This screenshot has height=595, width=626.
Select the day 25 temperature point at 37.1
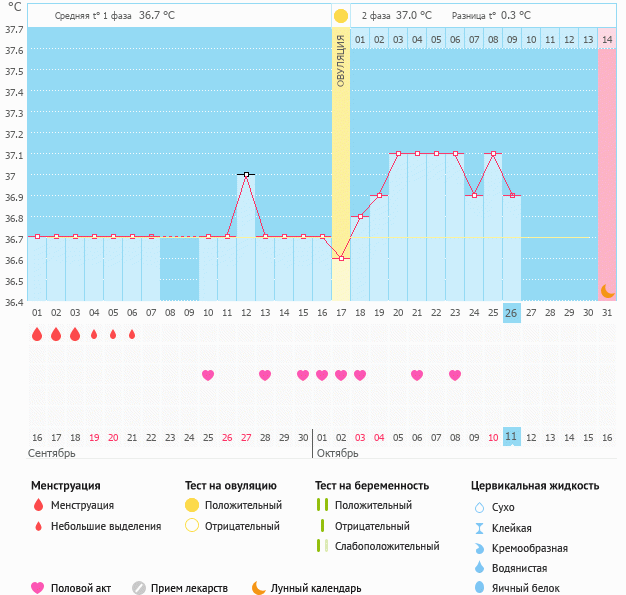pos(493,154)
